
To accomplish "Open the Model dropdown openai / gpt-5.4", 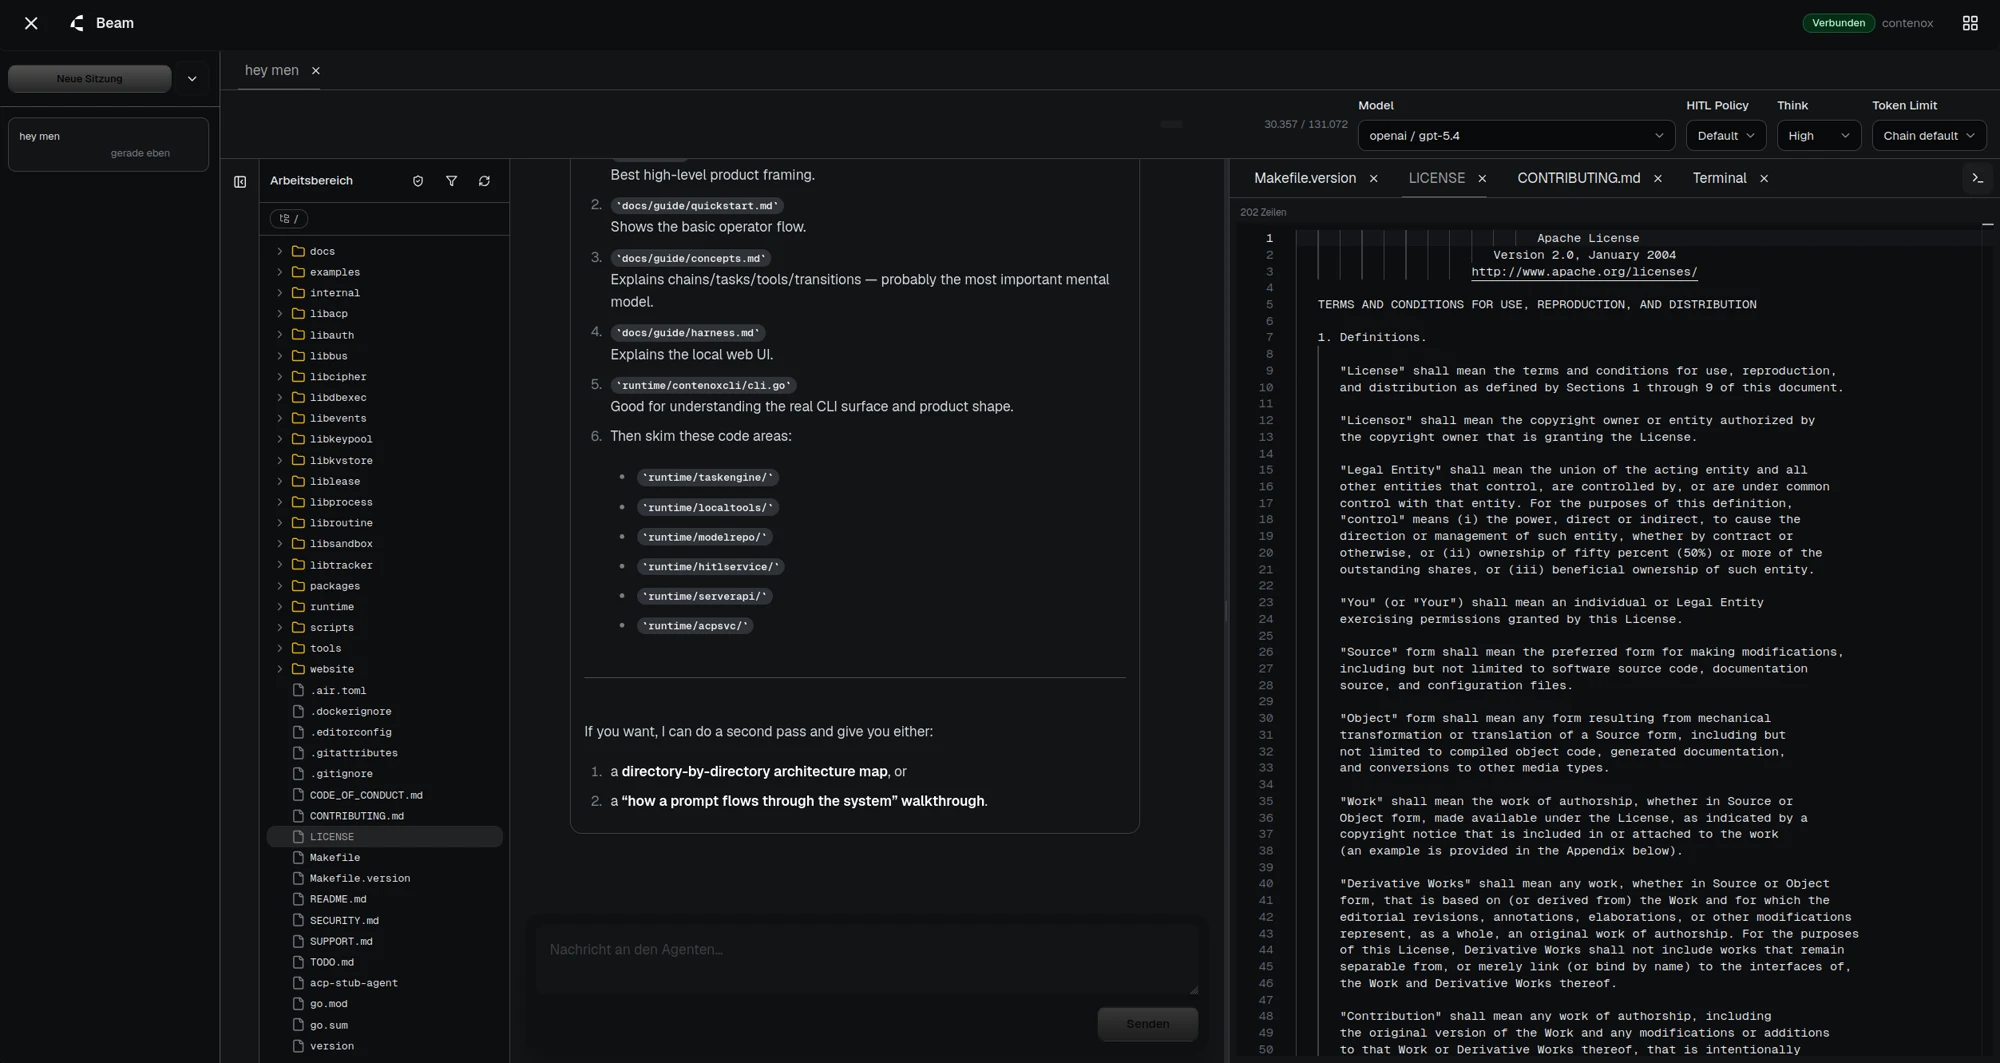I will click(1516, 136).
